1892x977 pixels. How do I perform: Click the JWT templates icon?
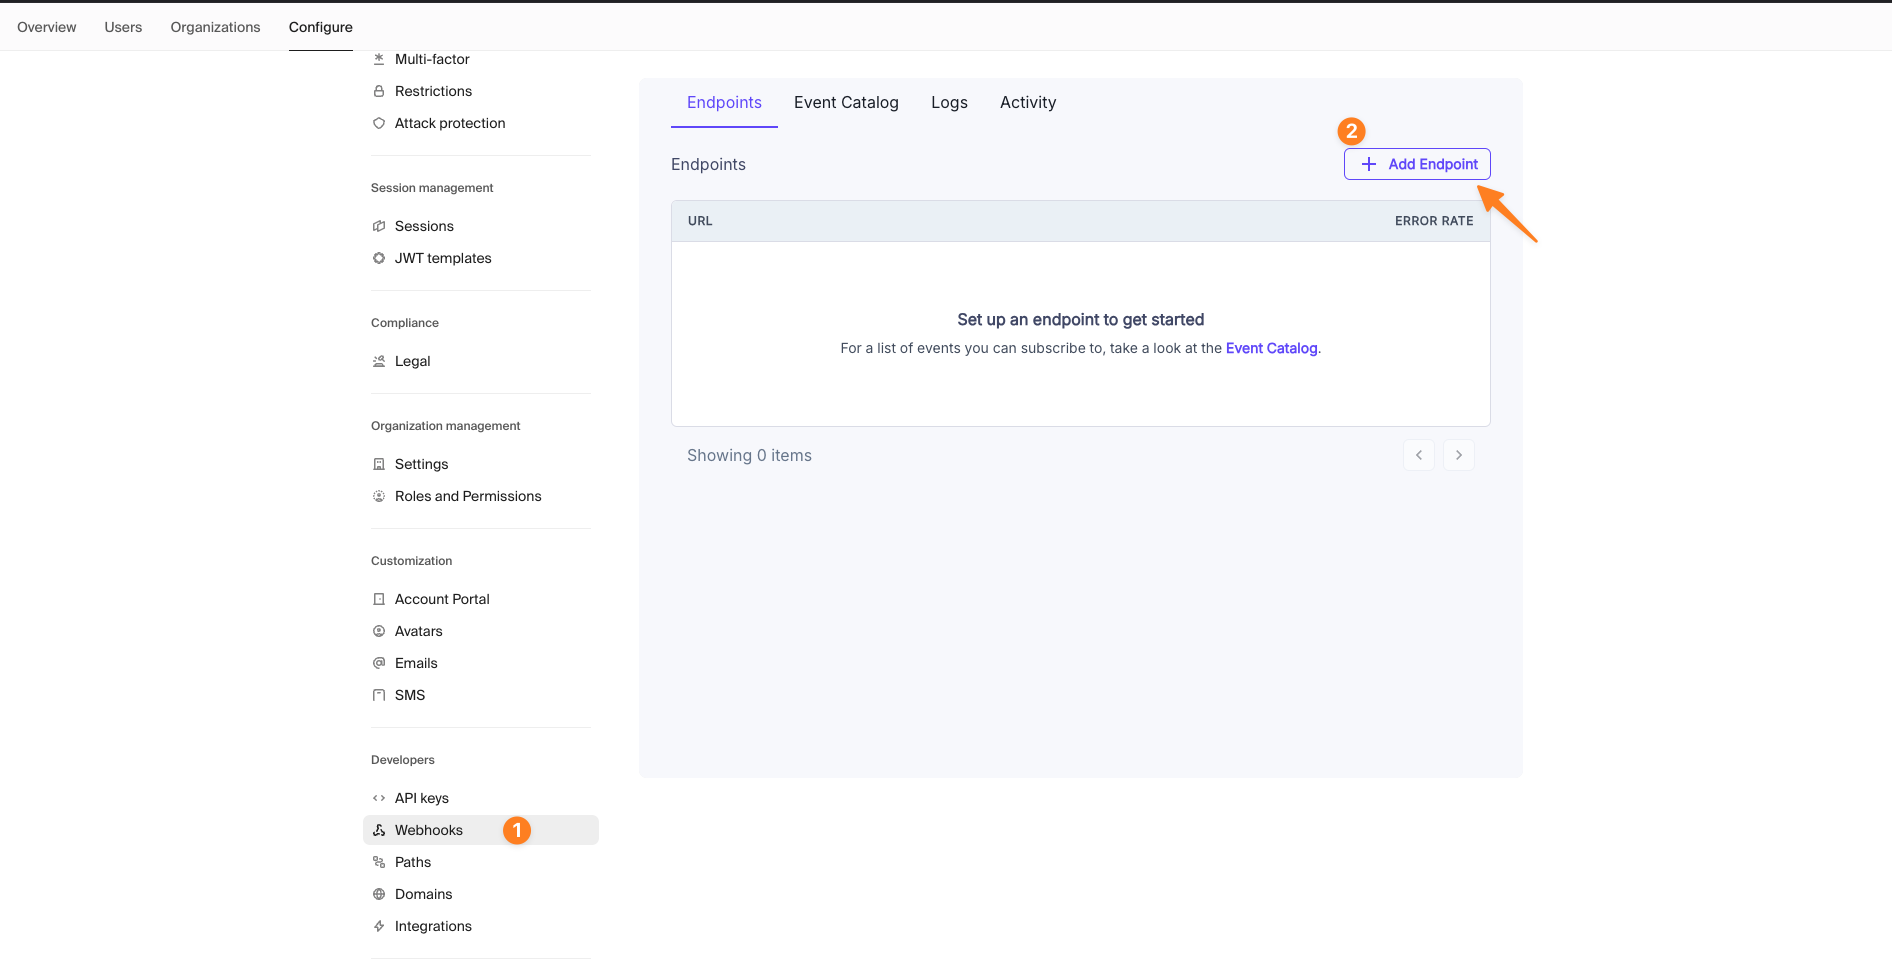[x=379, y=258]
